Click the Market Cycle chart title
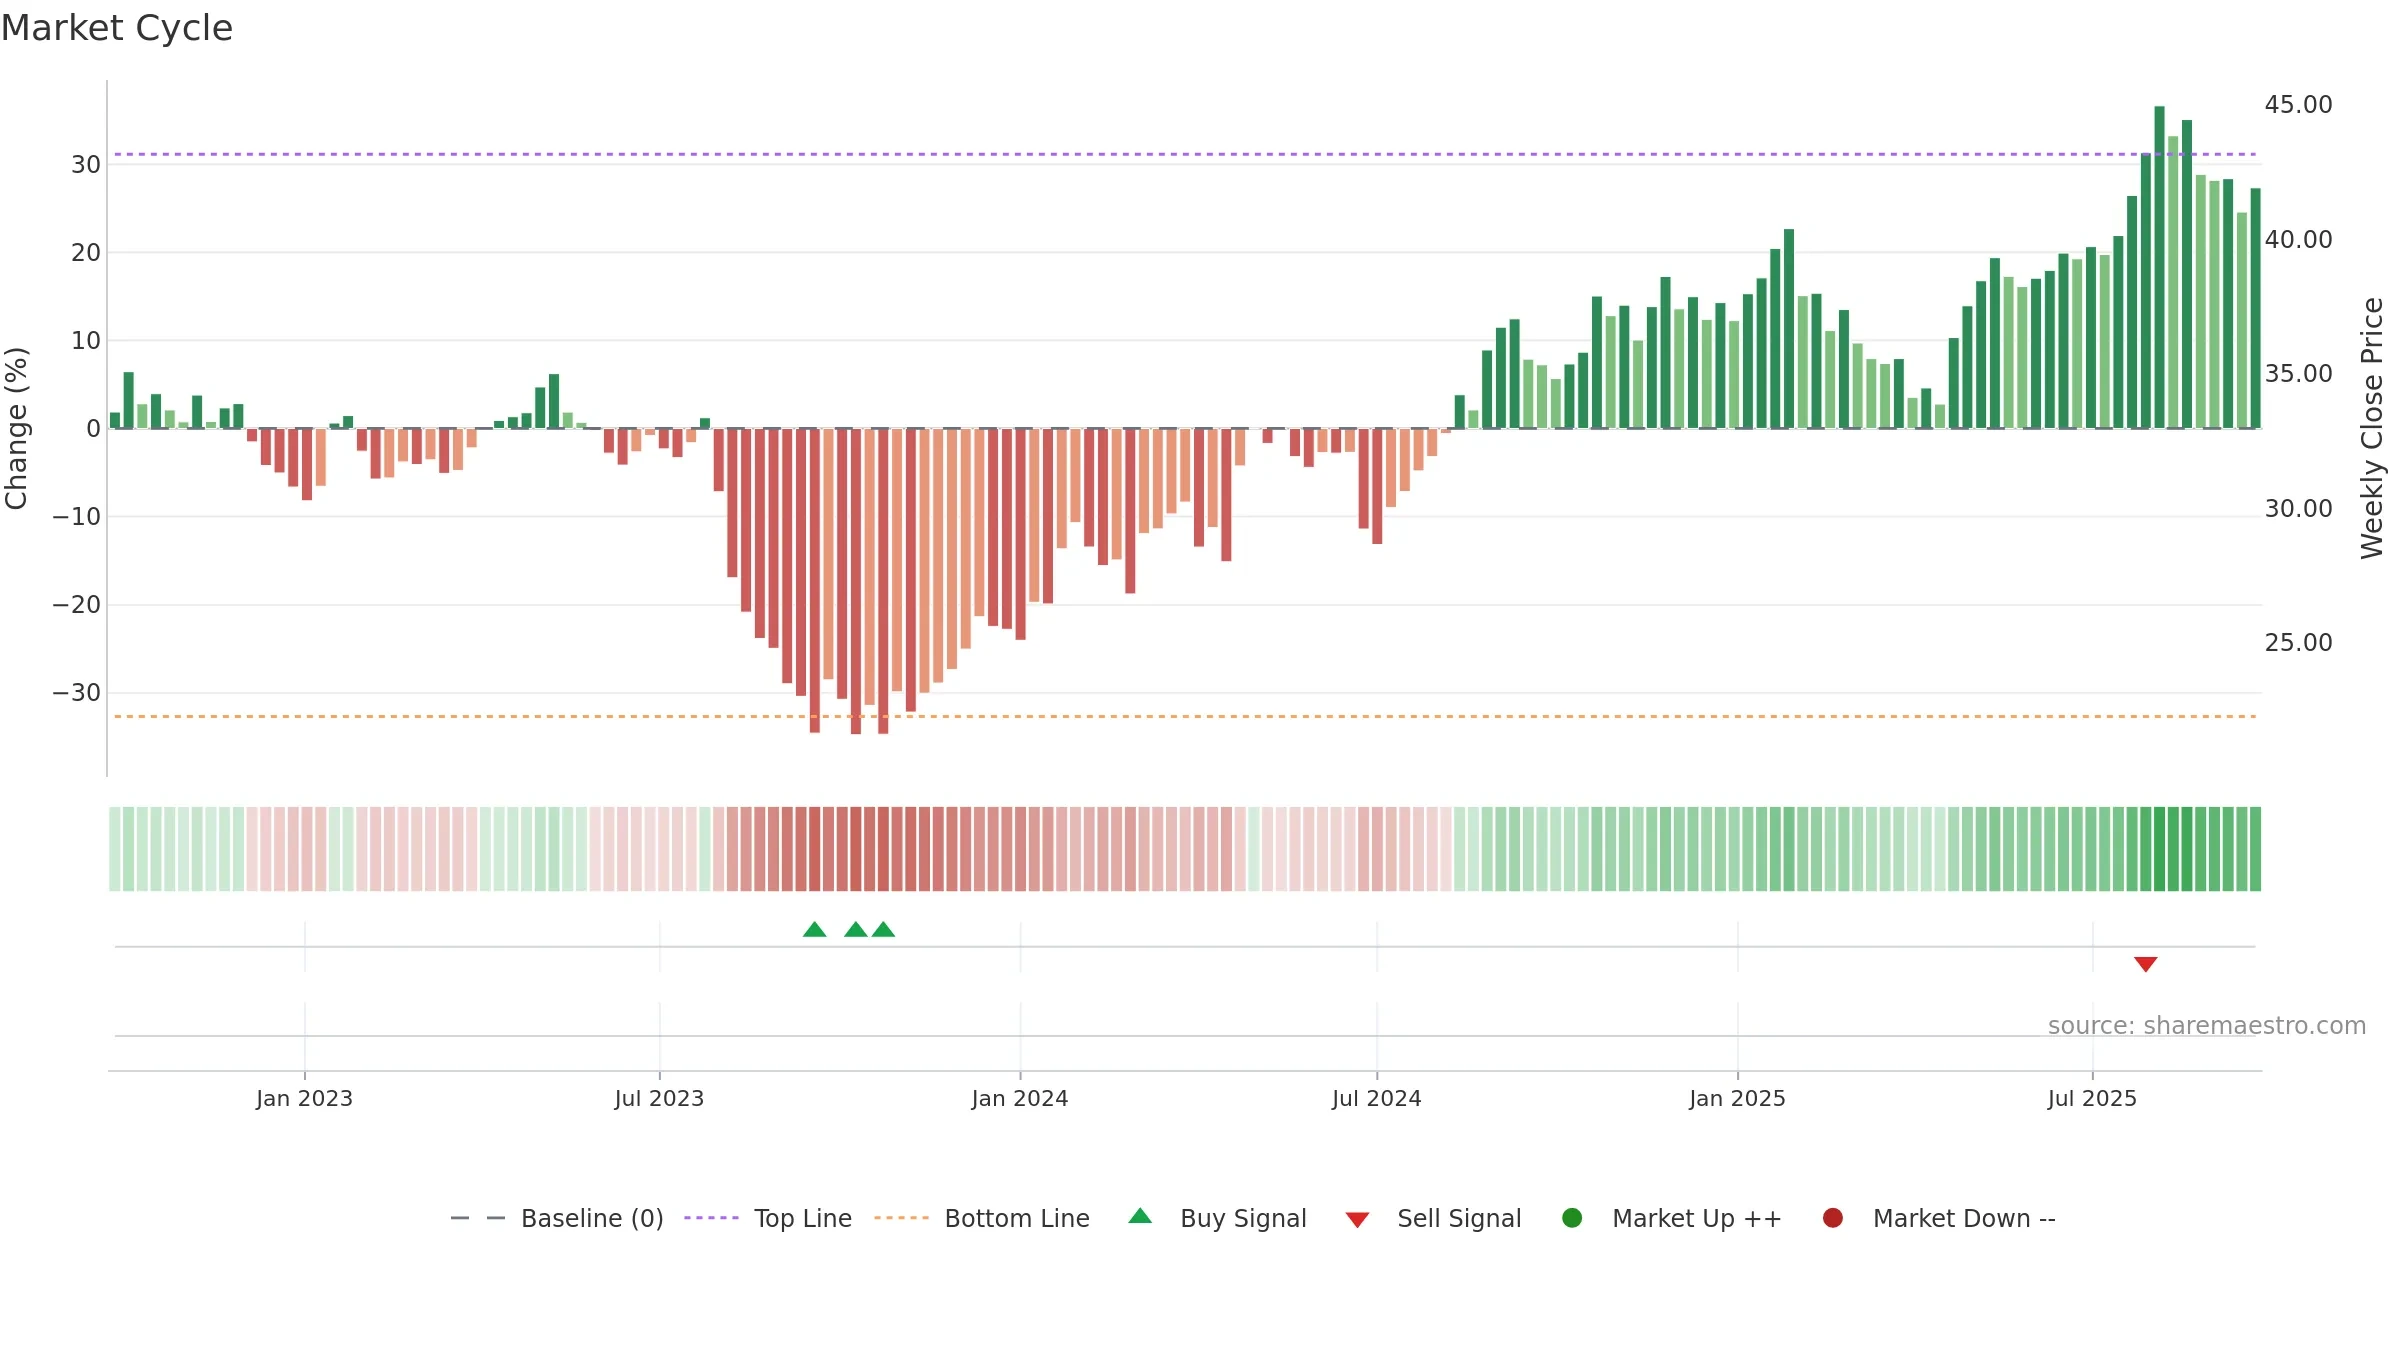This screenshot has width=2400, height=1350. click(117, 28)
